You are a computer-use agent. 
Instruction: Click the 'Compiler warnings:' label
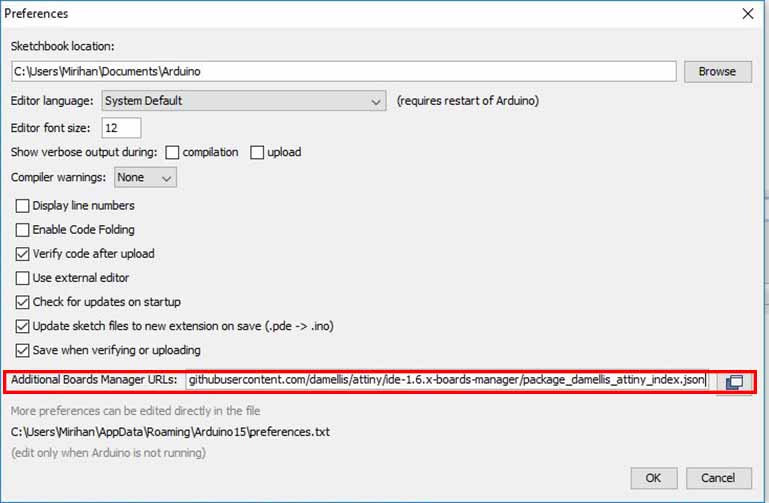(x=58, y=177)
